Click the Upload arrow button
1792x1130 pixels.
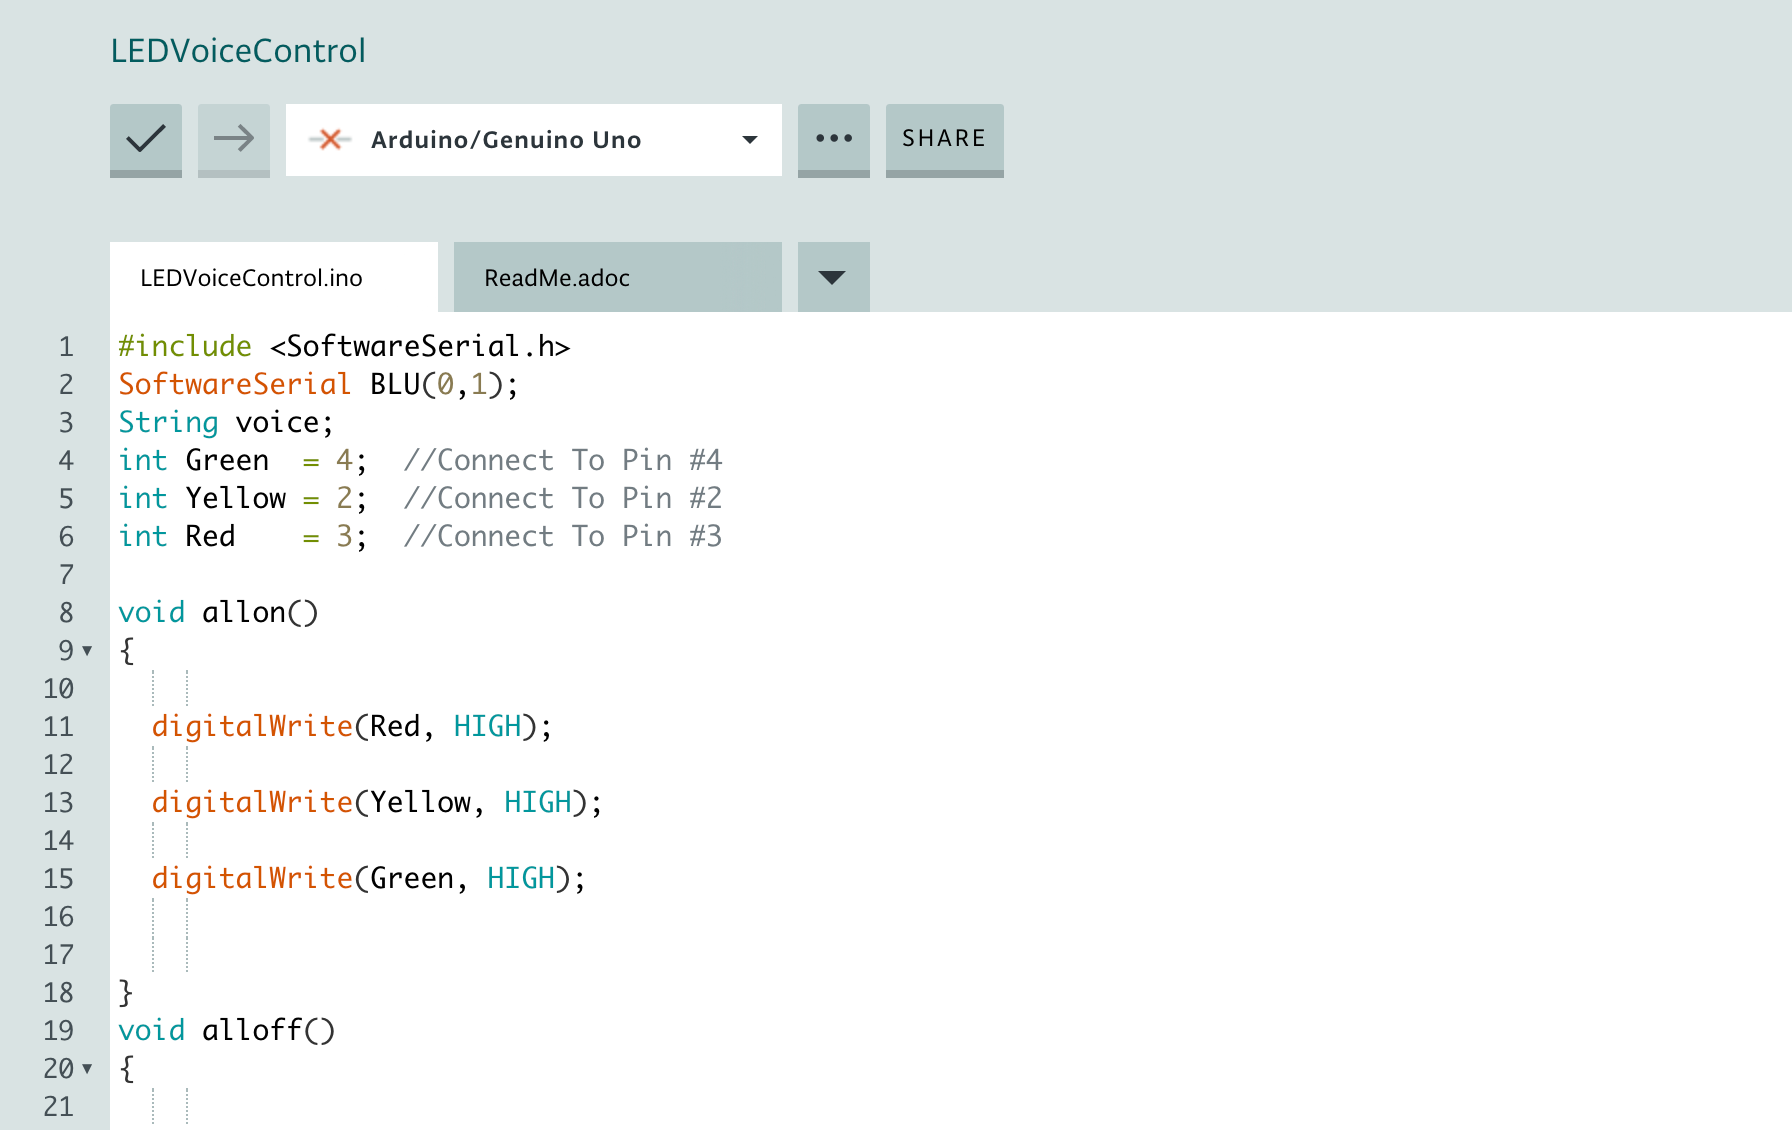click(x=234, y=139)
